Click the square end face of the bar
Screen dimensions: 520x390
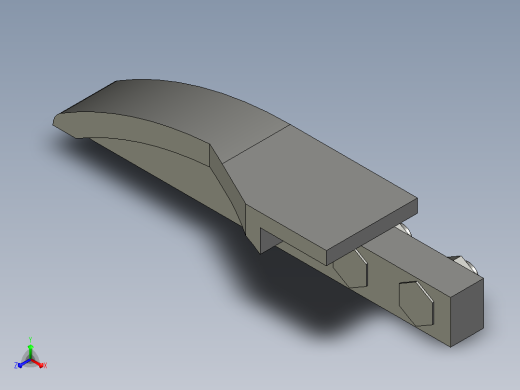[467, 312]
